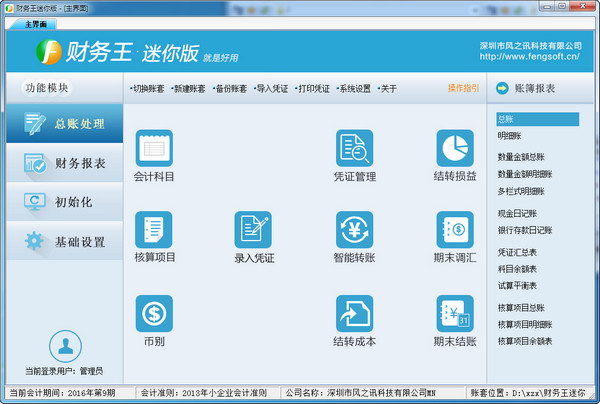Click the 结转损益 pie chart icon
The image size is (600, 404).
(x=455, y=149)
